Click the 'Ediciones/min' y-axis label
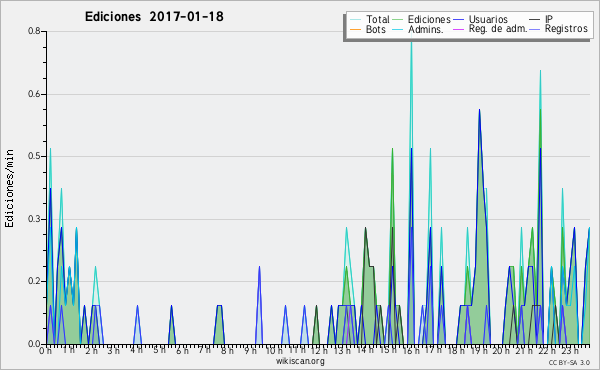Screen dimensions: 600x370 9,188
